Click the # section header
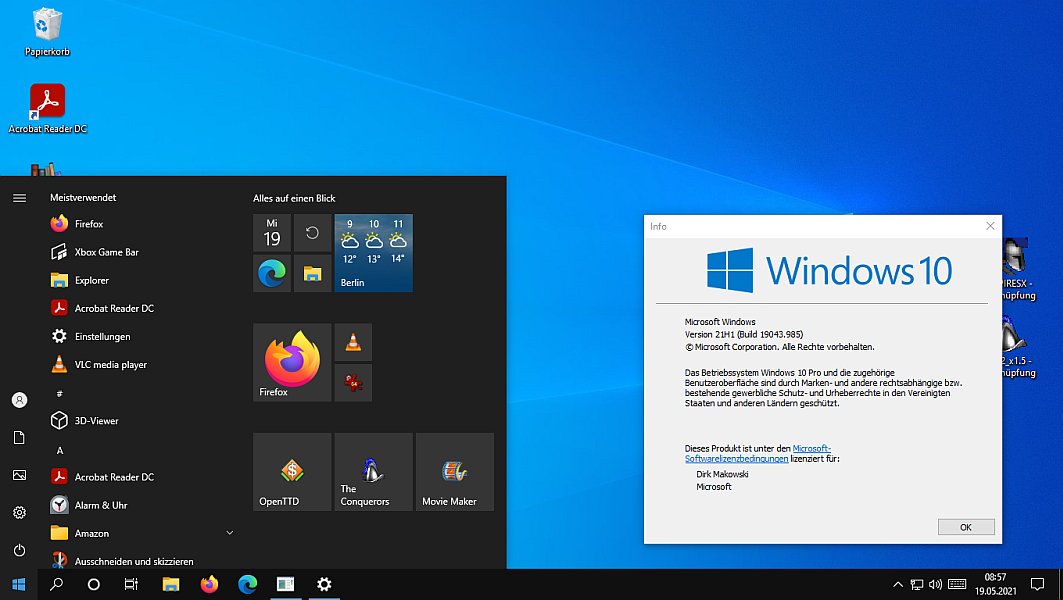The width and height of the screenshot is (1063, 600). point(60,394)
